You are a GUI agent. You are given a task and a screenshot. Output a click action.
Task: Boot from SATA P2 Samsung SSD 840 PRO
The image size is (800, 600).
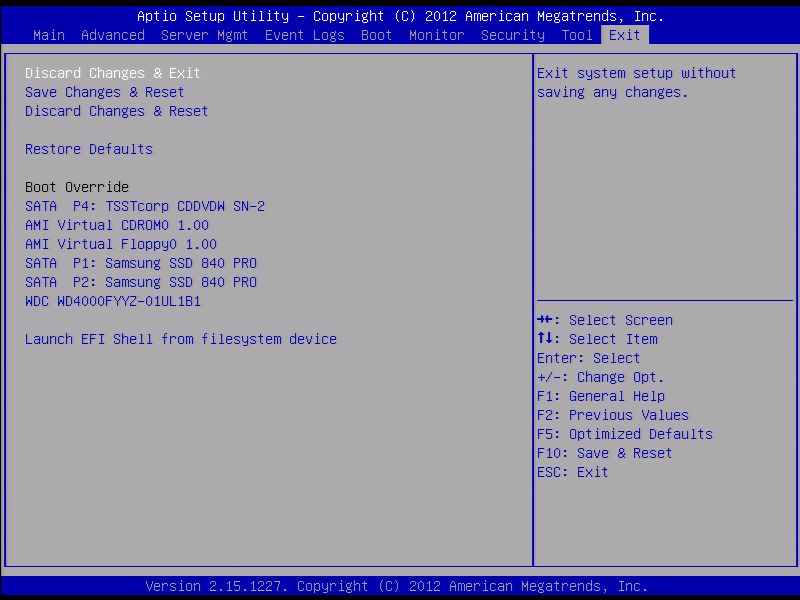coord(141,282)
